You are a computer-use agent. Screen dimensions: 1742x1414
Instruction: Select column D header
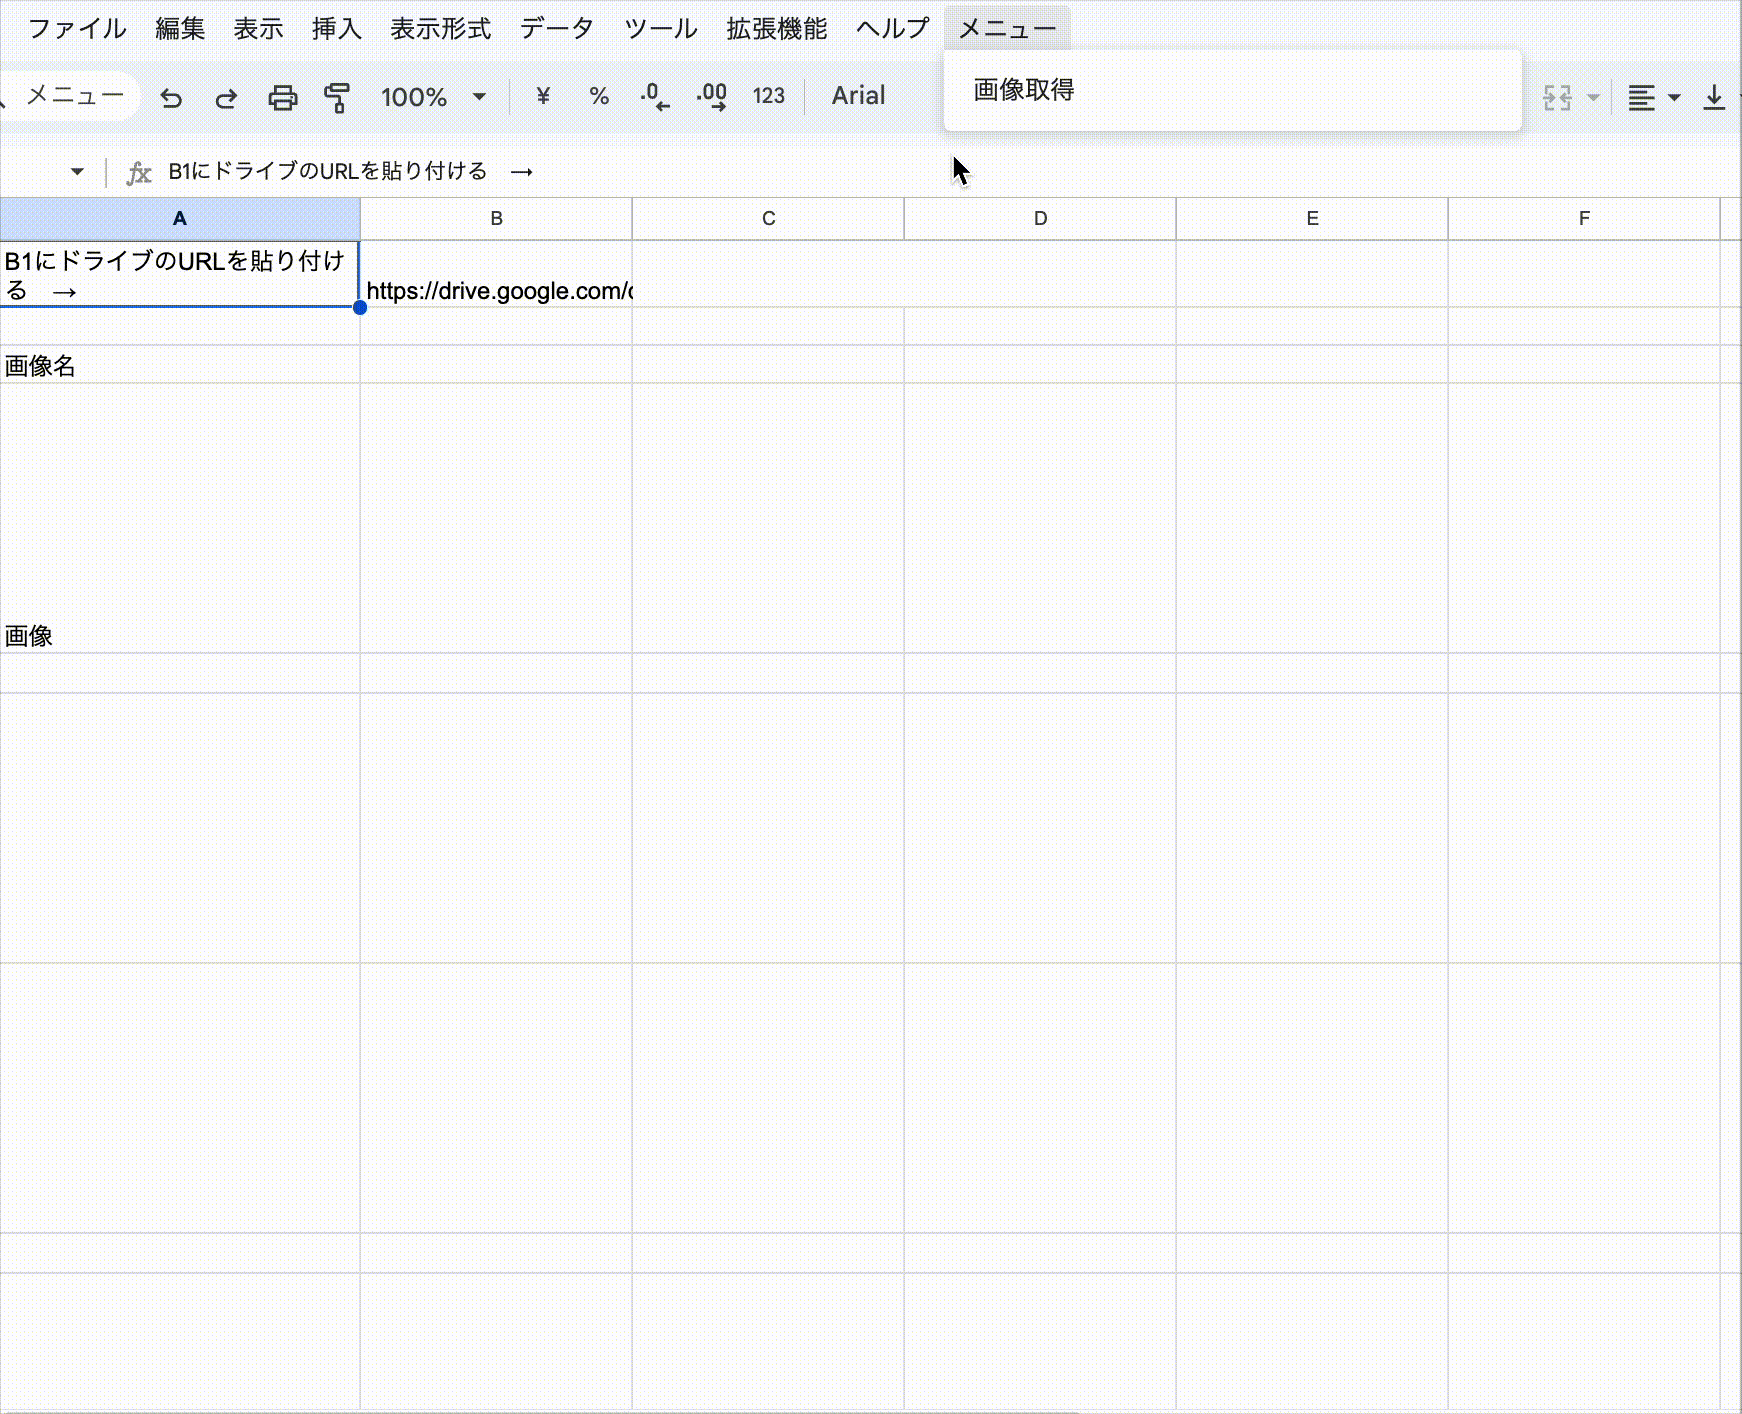click(x=1040, y=218)
